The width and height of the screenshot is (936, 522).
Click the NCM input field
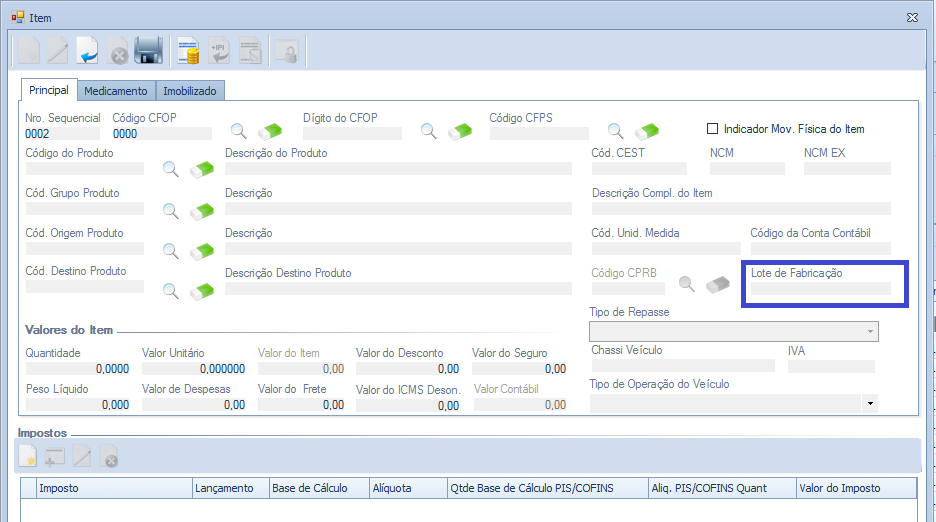click(x=747, y=168)
